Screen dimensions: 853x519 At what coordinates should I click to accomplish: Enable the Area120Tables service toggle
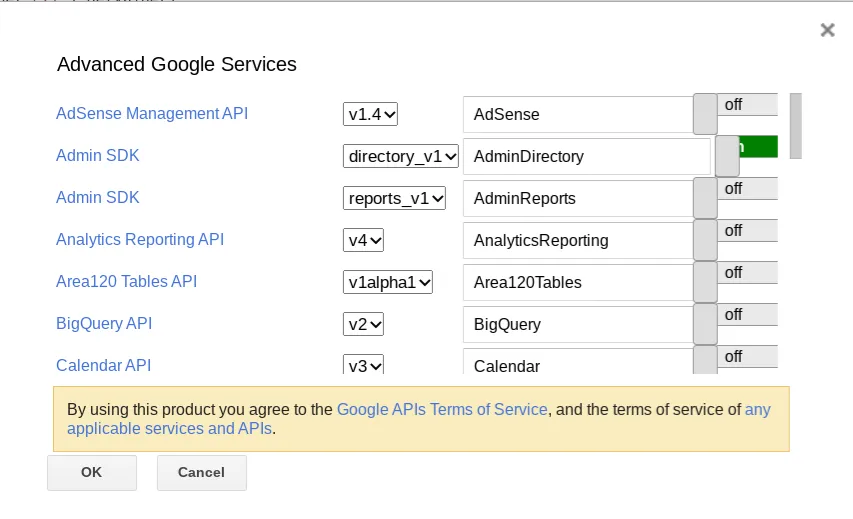click(x=735, y=281)
